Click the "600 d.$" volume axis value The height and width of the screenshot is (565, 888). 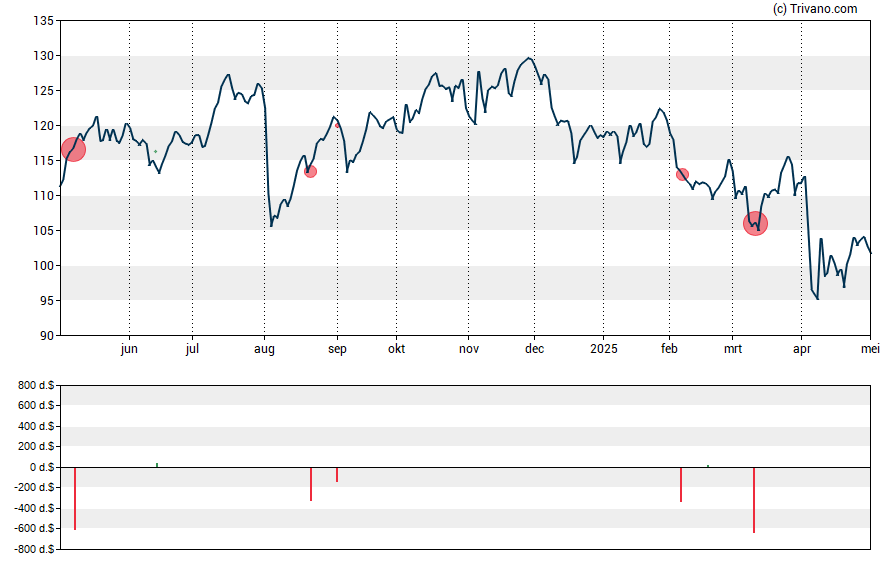click(36, 405)
